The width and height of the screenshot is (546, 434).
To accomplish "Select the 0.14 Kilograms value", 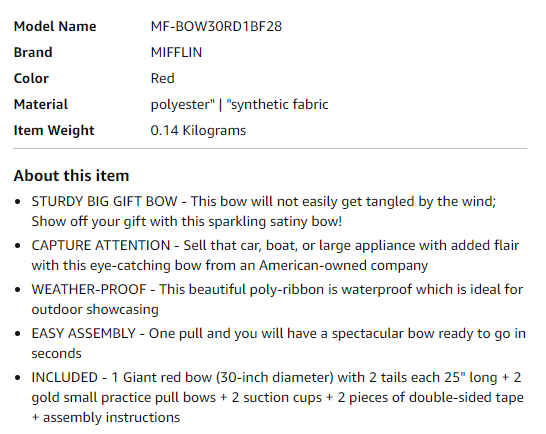I will (198, 131).
